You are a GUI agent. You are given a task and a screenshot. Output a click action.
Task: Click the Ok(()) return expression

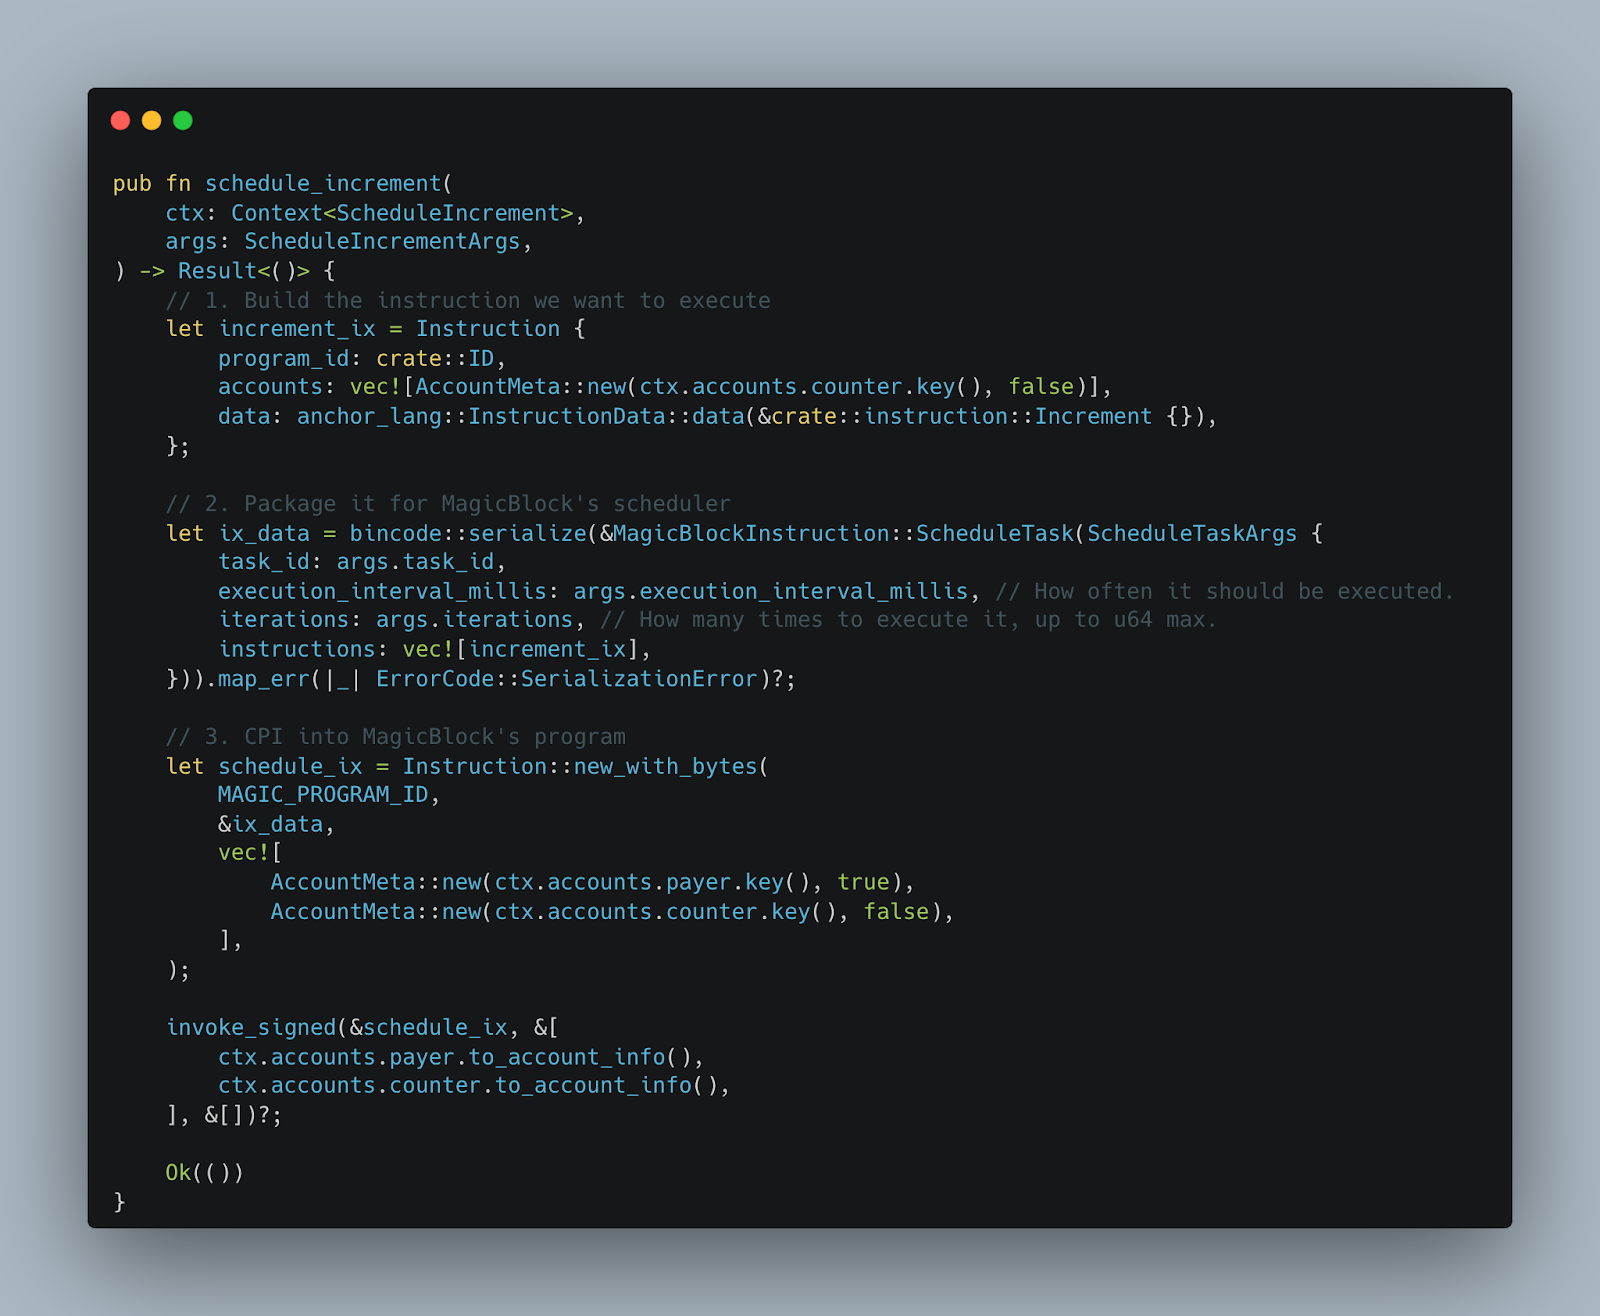pyautogui.click(x=205, y=1173)
